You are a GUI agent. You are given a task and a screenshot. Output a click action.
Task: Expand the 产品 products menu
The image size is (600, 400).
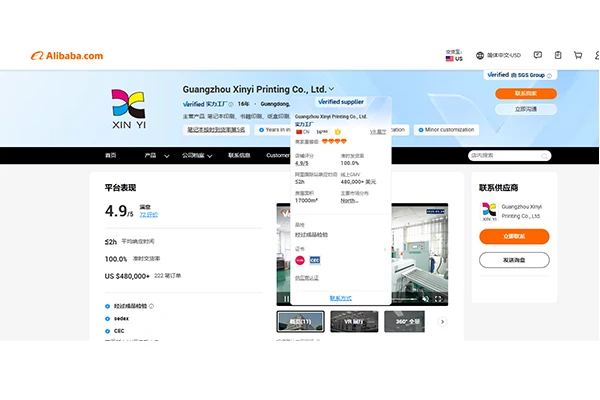(157, 155)
